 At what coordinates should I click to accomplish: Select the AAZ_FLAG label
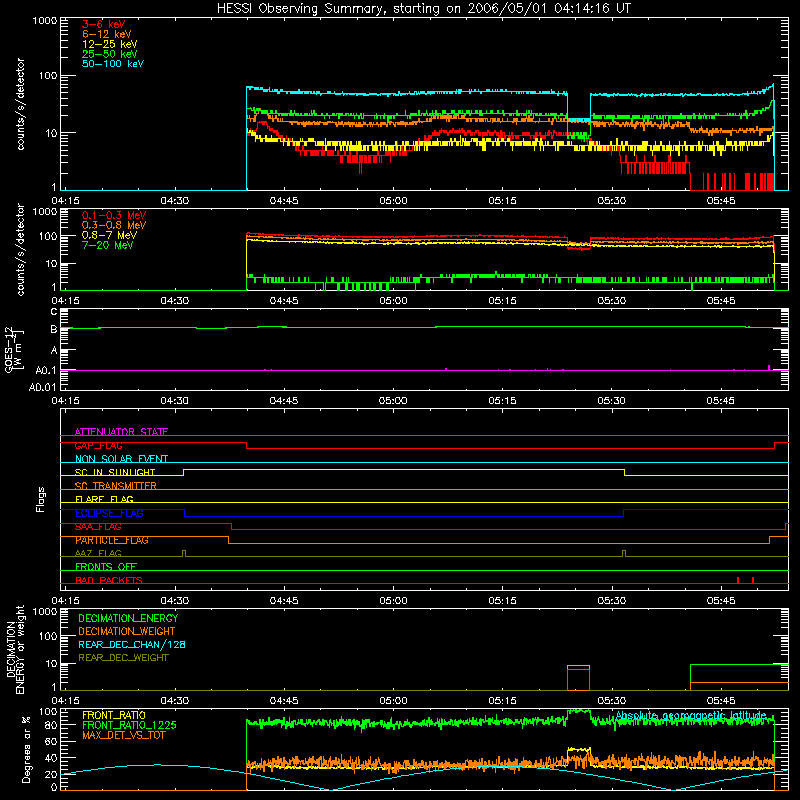click(98, 553)
